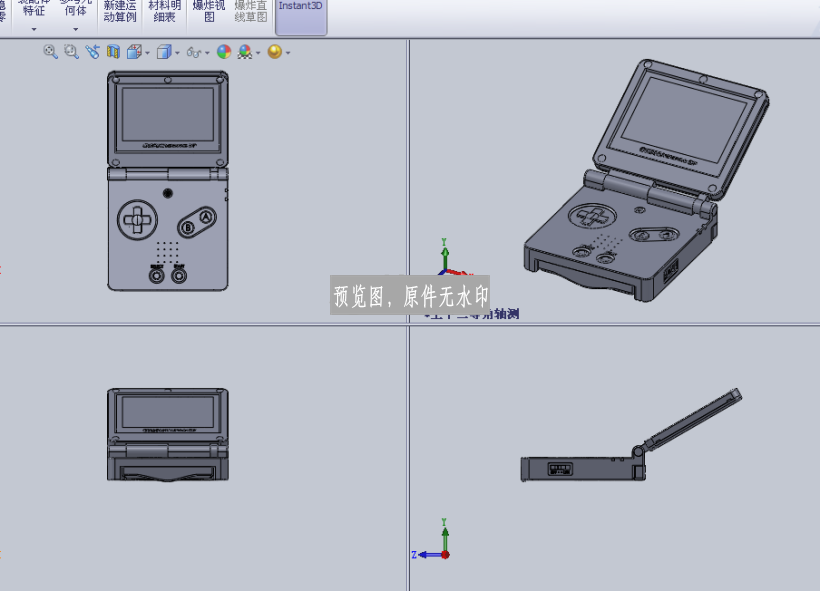Screen dimensions: 820x591
Task: Expand the 何体 reference geometry dropdown arrow
Action: pyautogui.click(x=76, y=29)
